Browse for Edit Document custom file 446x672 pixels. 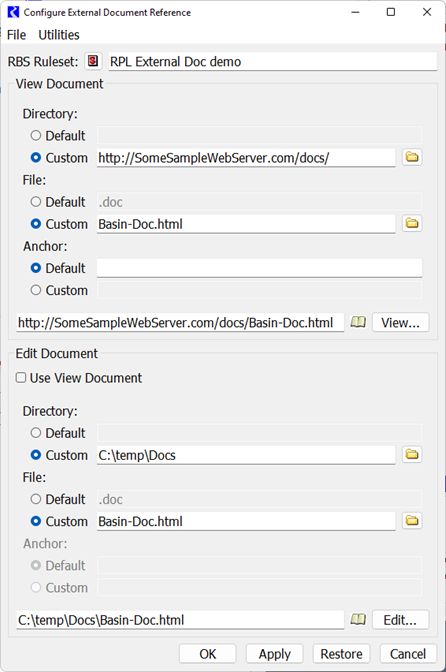coord(412,521)
